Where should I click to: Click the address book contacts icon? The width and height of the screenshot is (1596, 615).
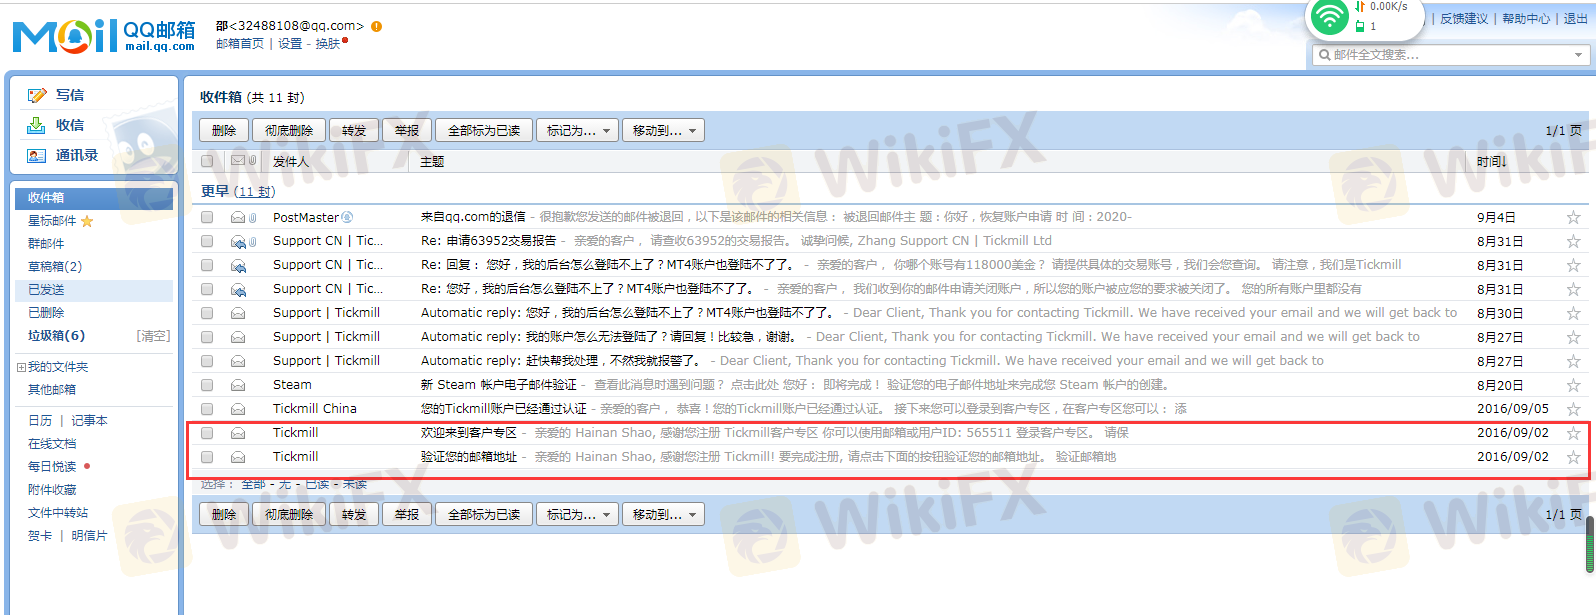click(x=37, y=155)
